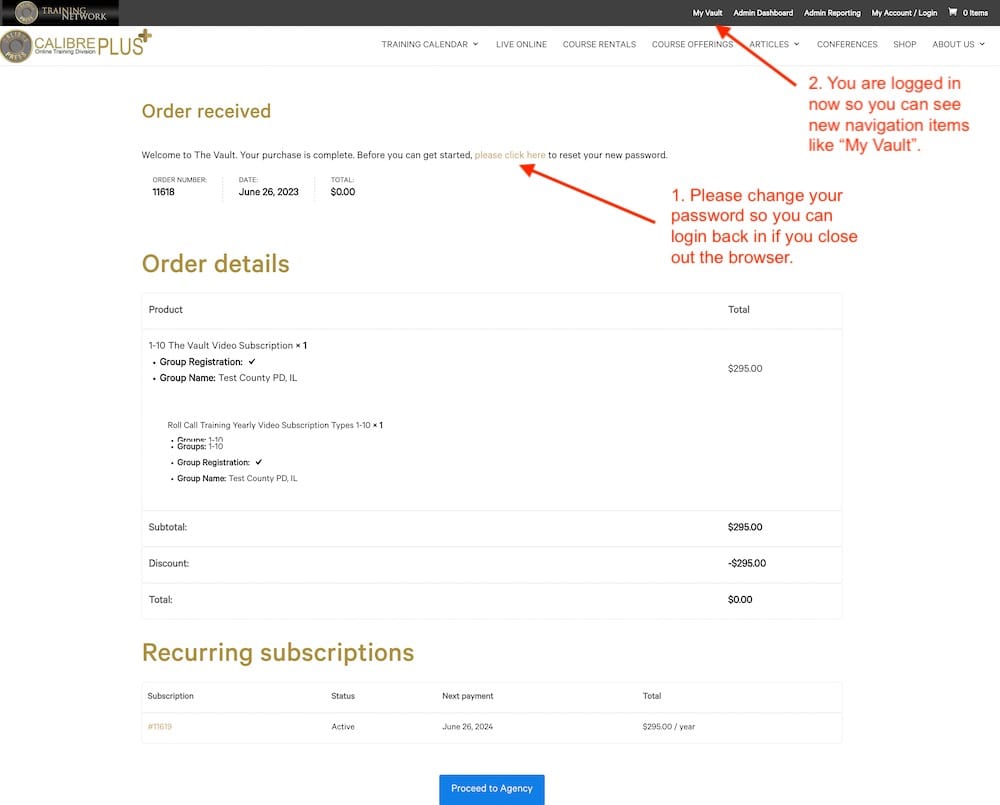Open My Vault in top bar
This screenshot has width=1000, height=805.
[x=707, y=13]
